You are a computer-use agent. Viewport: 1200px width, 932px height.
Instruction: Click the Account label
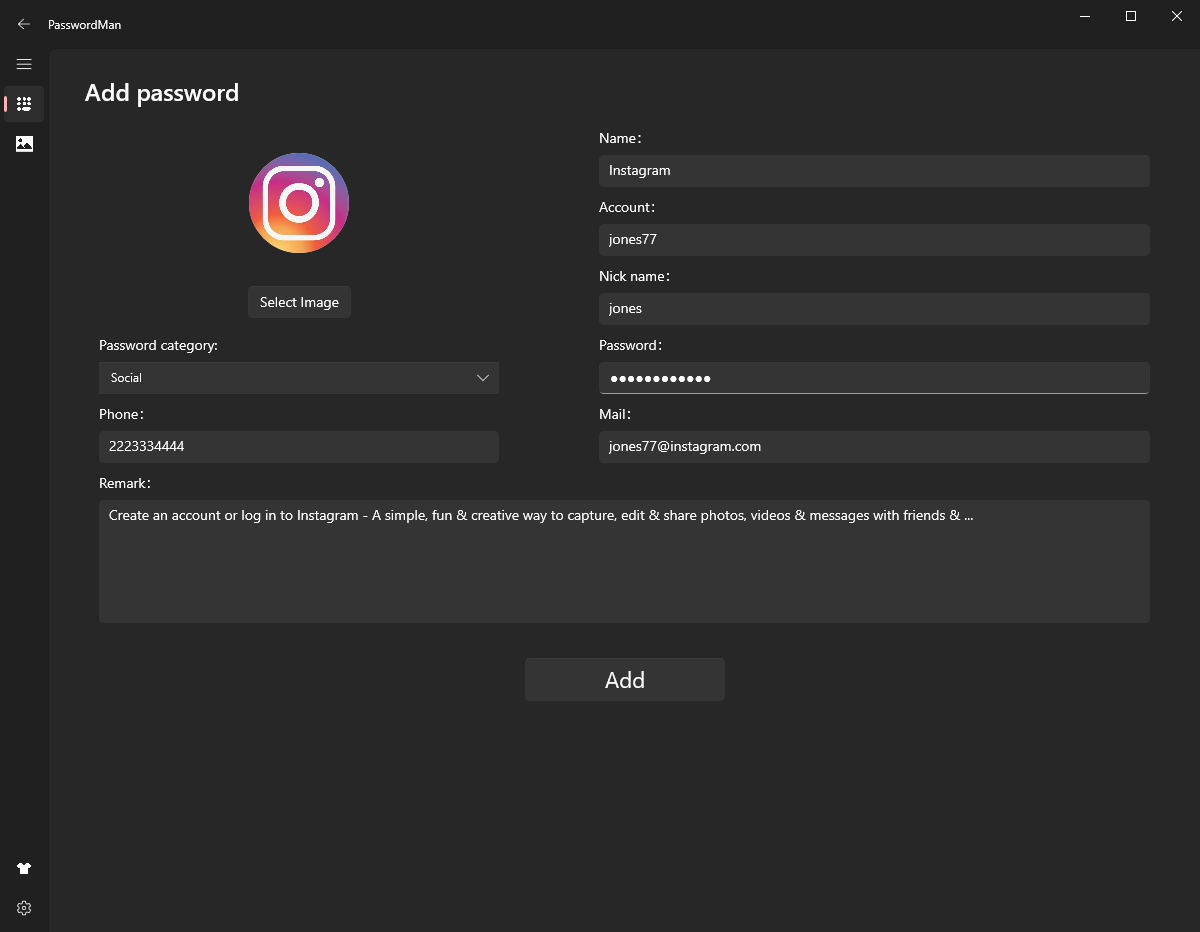(627, 207)
